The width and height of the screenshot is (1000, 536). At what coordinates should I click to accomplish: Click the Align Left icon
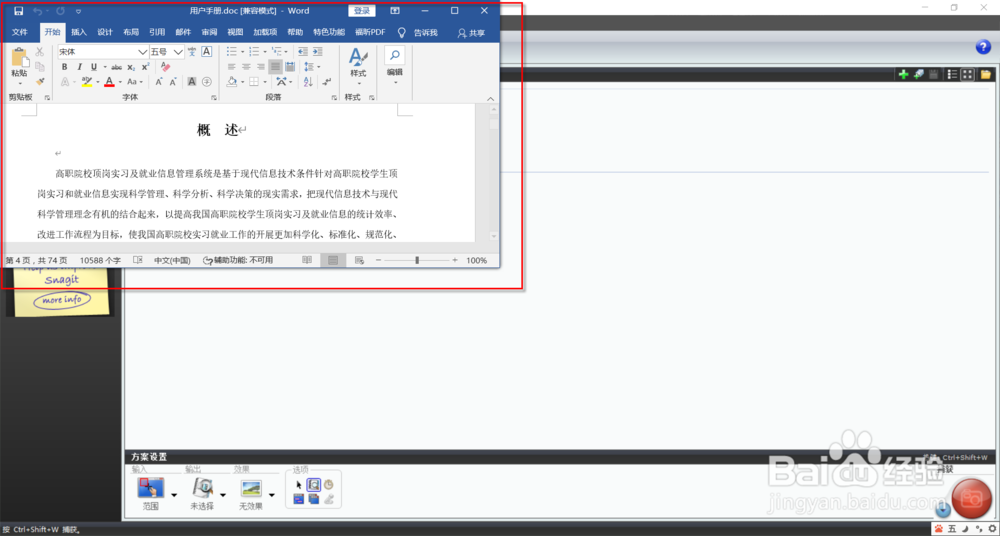point(232,66)
